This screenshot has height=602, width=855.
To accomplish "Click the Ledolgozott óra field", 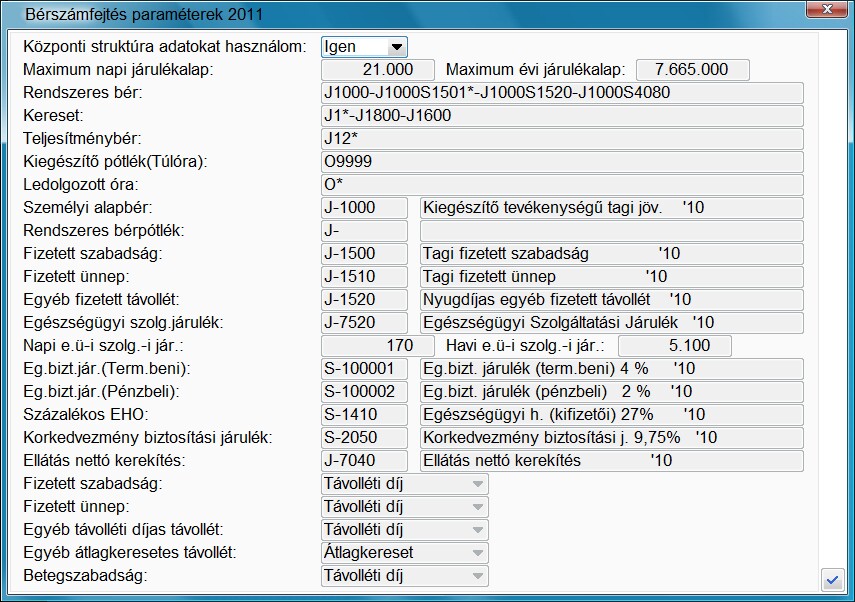I will coord(562,184).
